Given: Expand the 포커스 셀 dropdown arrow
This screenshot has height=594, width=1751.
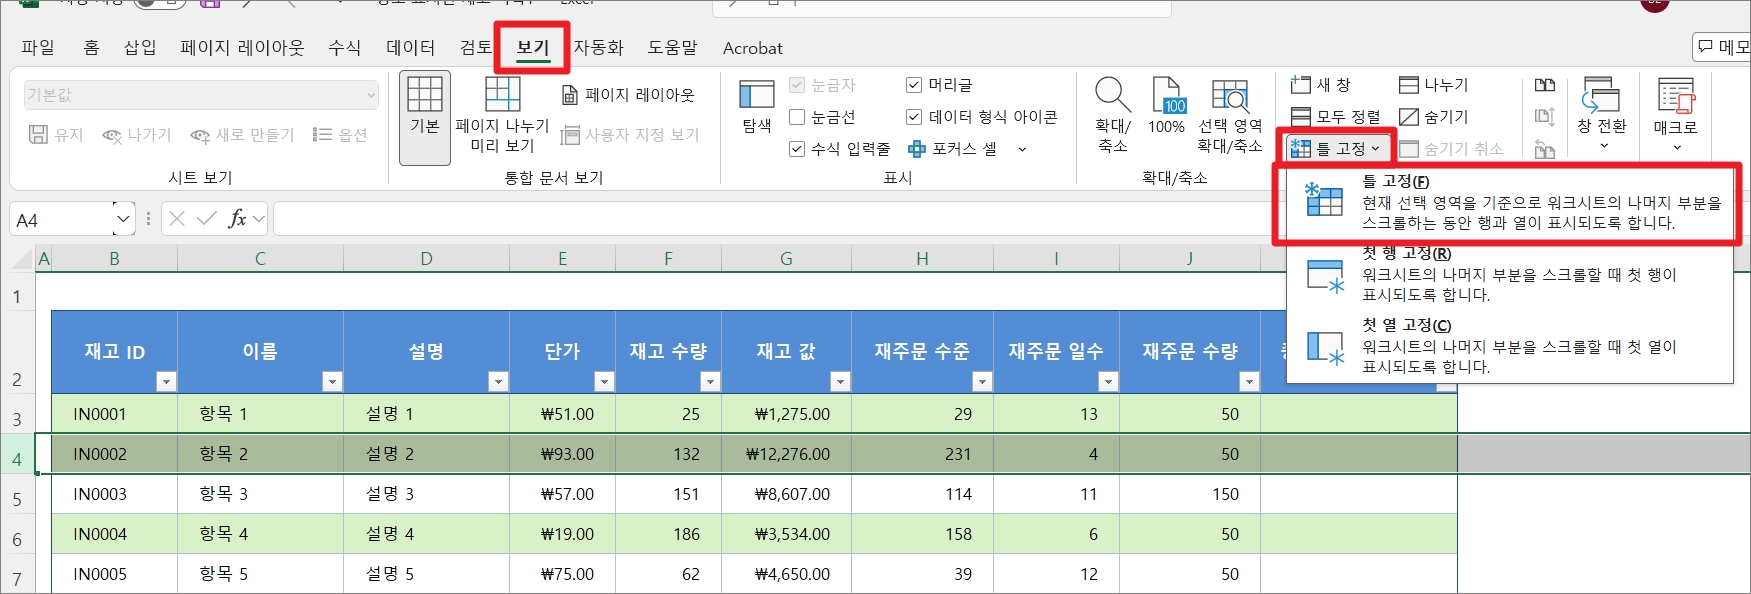Looking at the screenshot, I should (x=1022, y=149).
